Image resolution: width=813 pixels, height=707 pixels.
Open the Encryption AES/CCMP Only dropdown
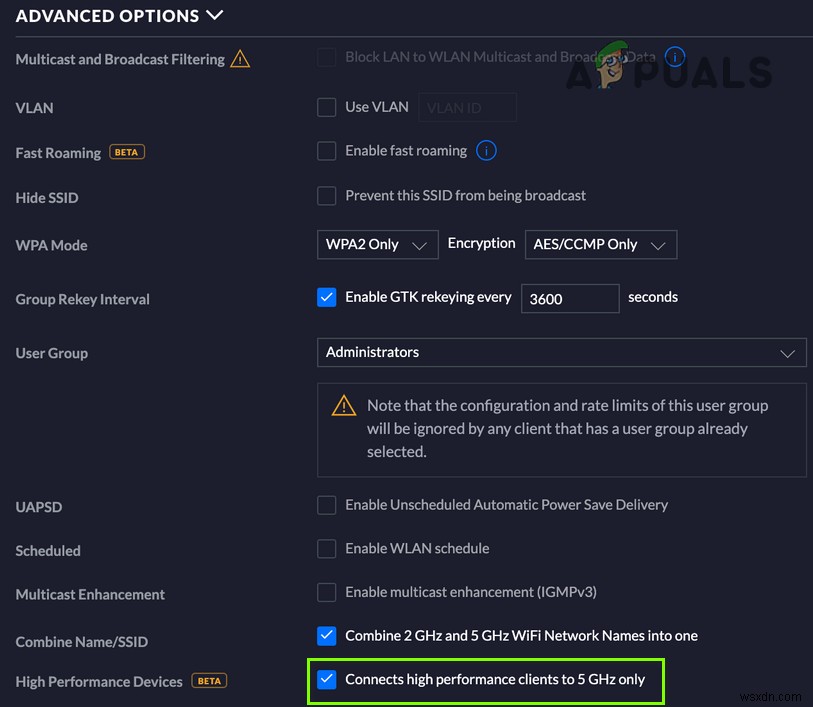coord(600,244)
